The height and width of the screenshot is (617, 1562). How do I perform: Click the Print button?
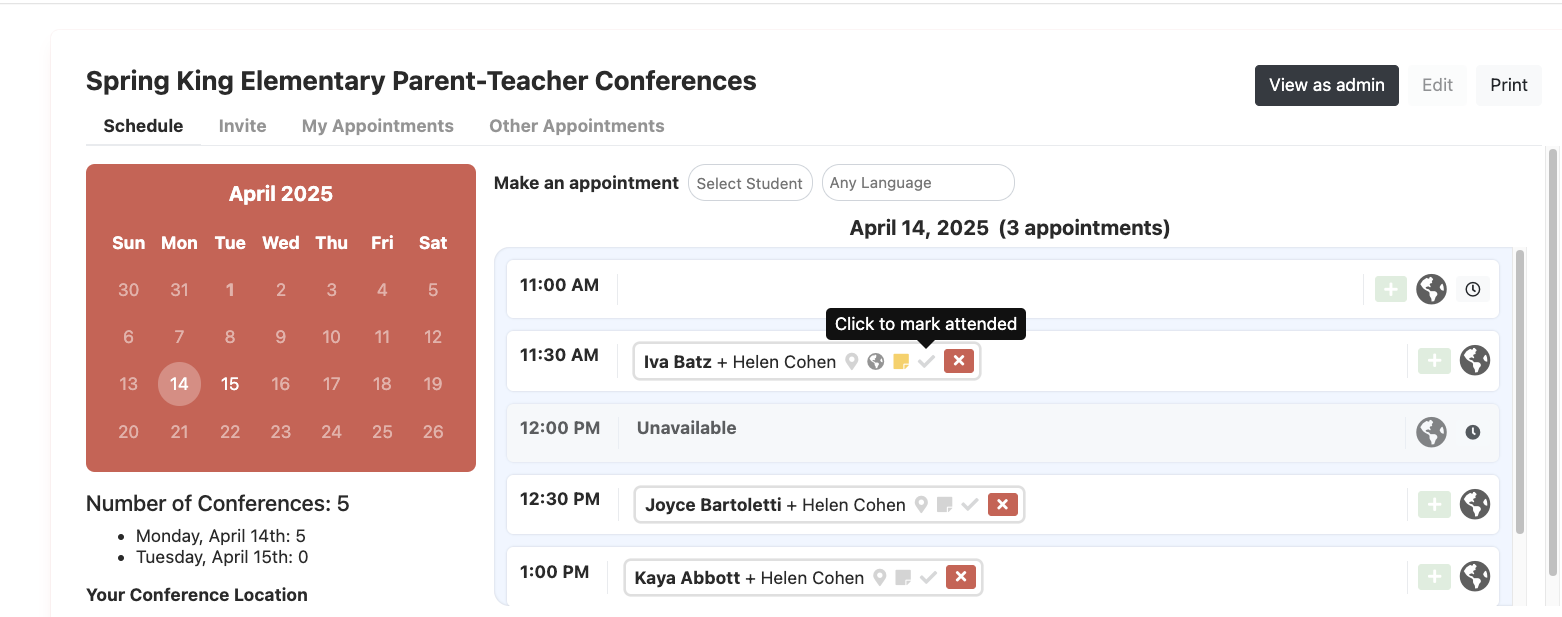coord(1508,85)
